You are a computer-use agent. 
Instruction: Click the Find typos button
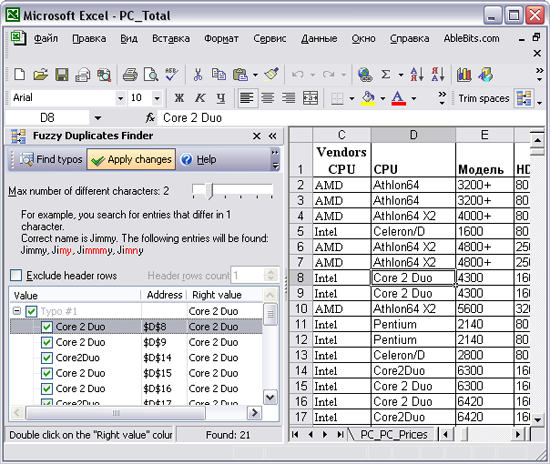click(x=51, y=160)
